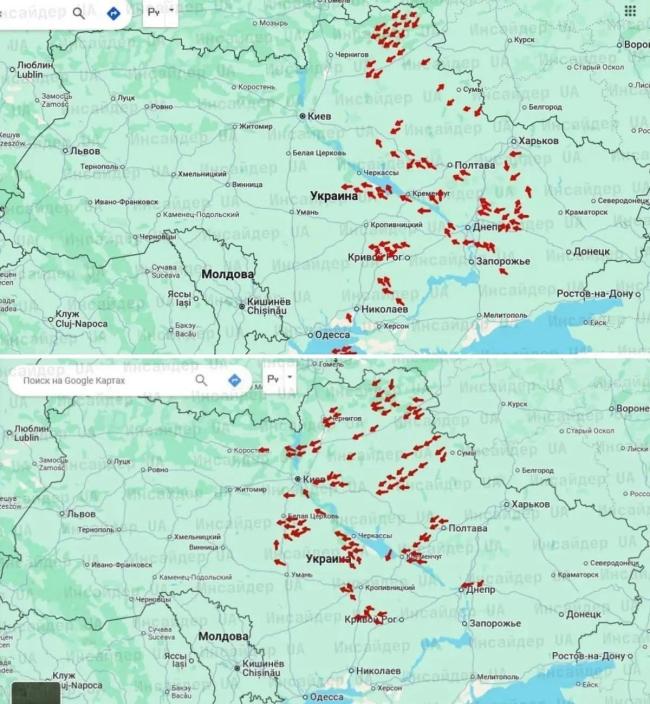650x704 pixels.
Task: Open directions via blue arrow icon in lower map
Action: click(x=234, y=381)
